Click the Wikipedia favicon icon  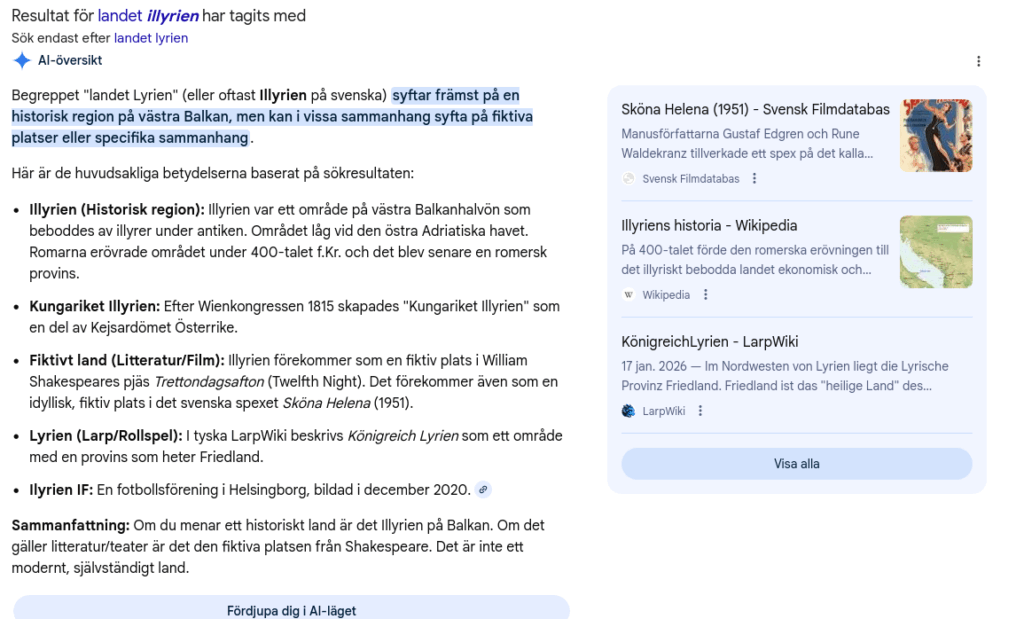[629, 295]
